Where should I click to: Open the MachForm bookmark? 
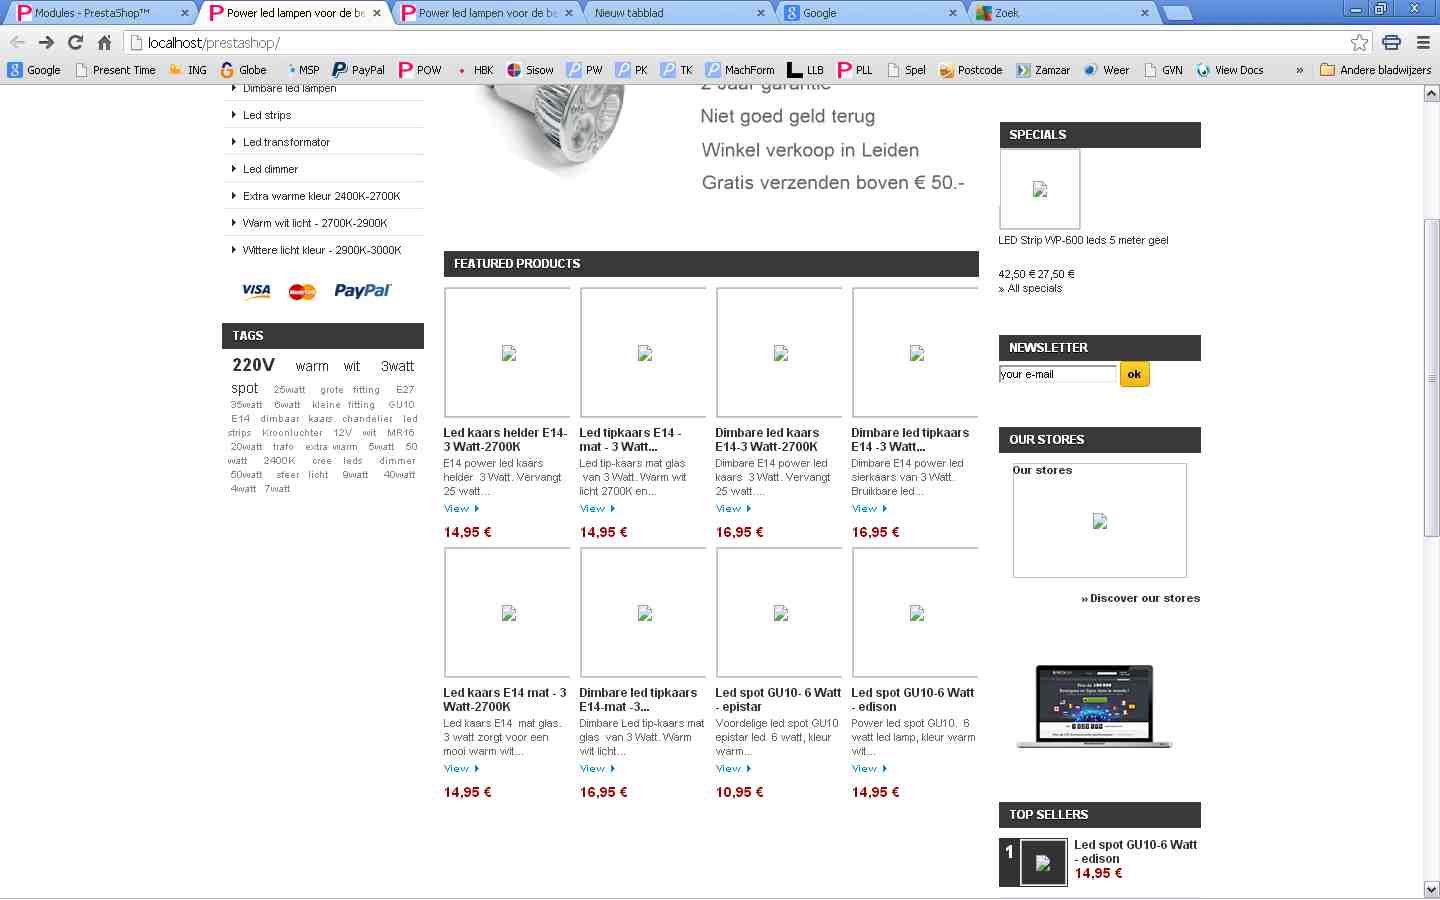point(740,70)
